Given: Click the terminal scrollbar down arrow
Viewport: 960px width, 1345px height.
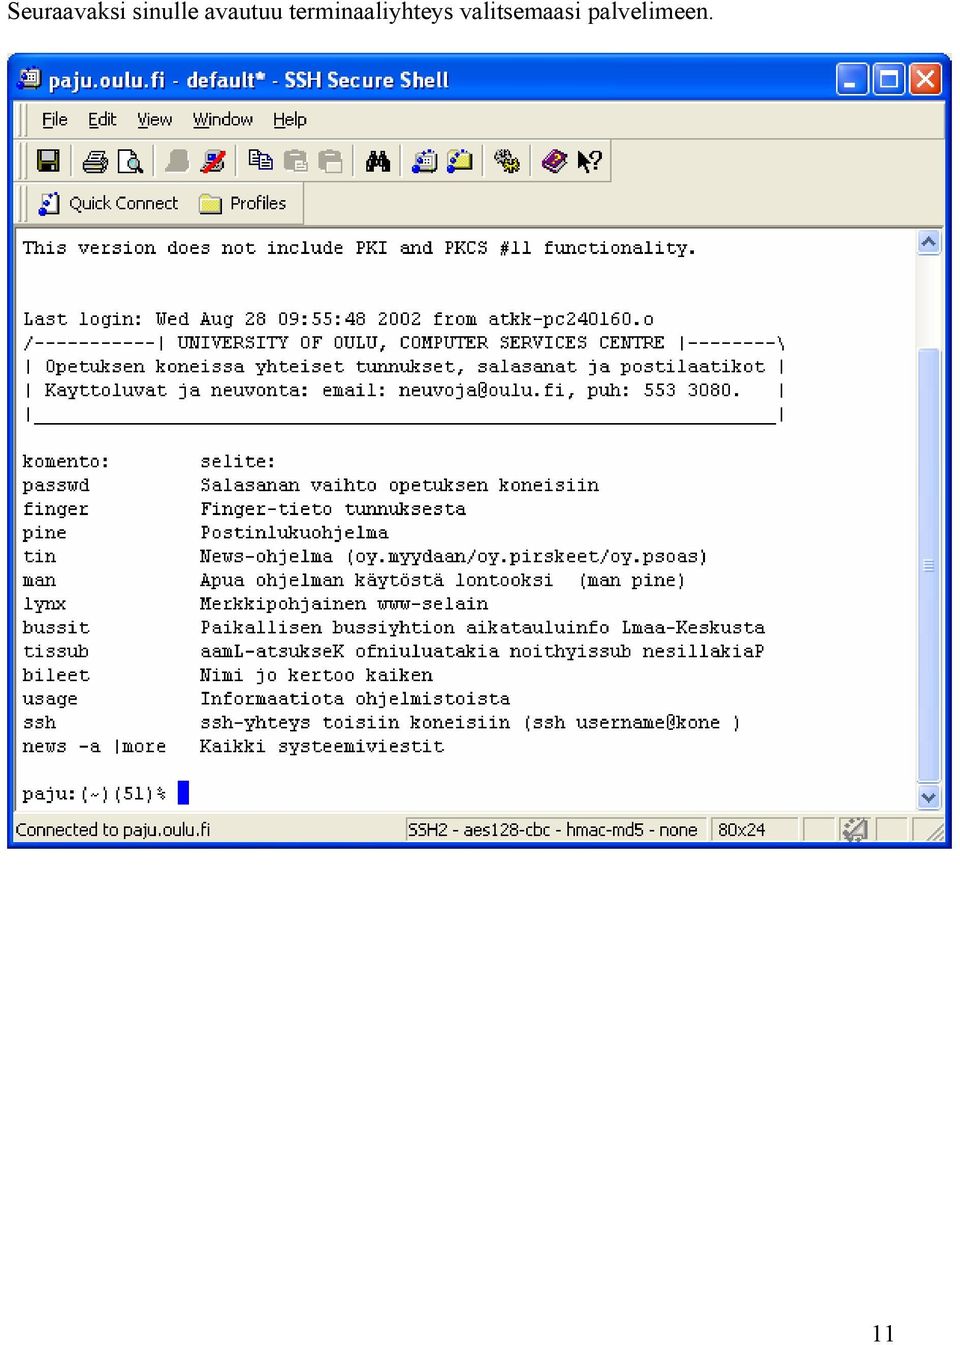Looking at the screenshot, I should (929, 797).
